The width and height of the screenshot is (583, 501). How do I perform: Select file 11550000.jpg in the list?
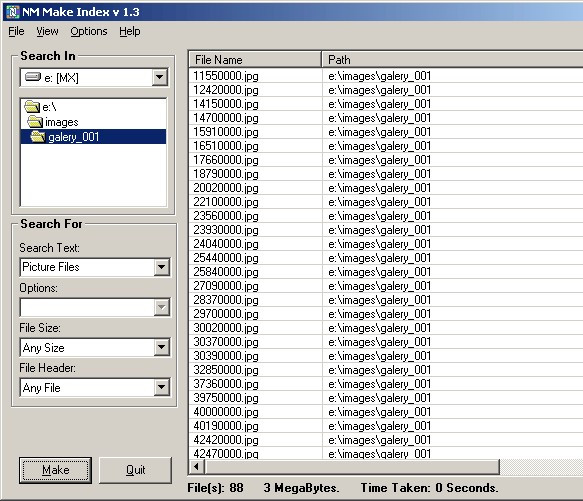[x=226, y=76]
